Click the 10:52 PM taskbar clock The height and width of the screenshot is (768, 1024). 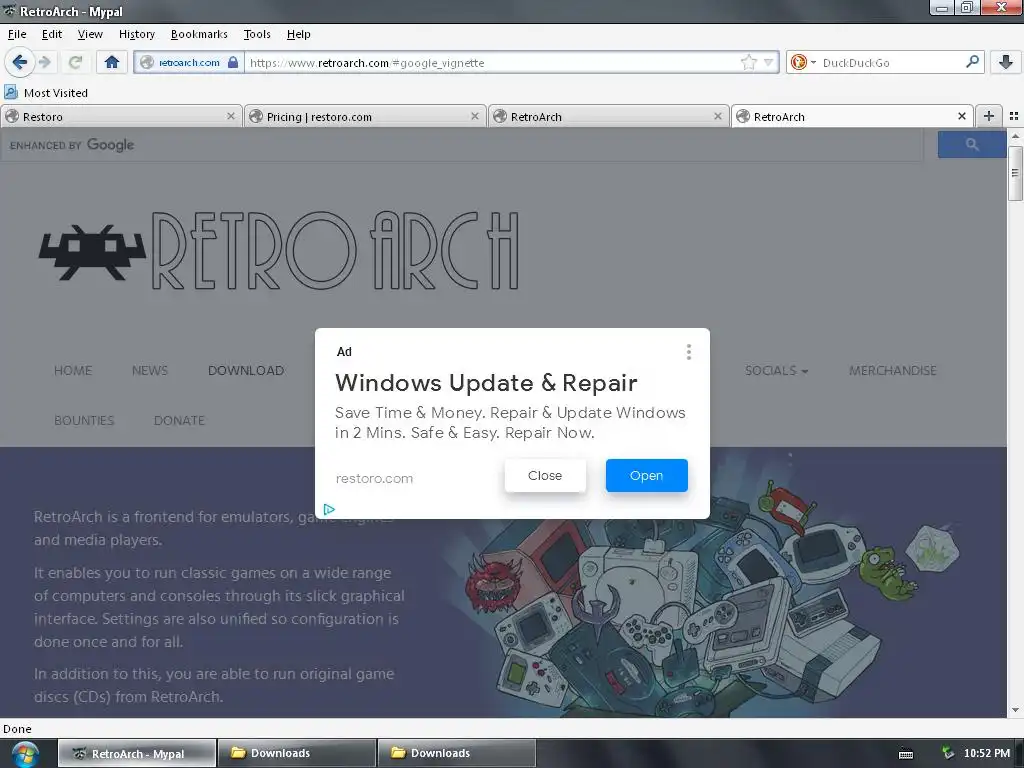pyautogui.click(x=987, y=753)
